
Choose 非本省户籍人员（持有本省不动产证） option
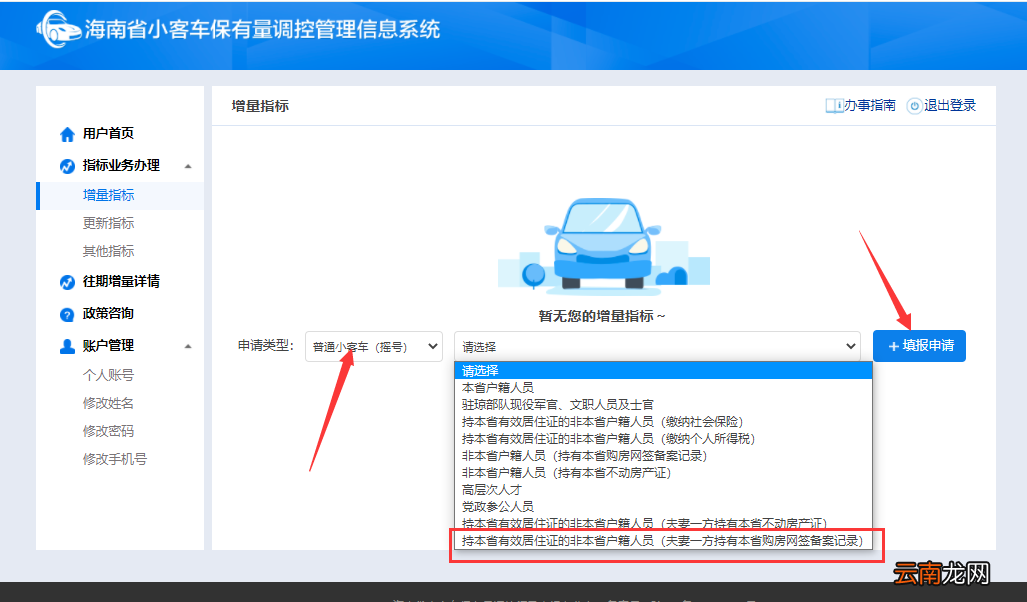[x=663, y=473]
